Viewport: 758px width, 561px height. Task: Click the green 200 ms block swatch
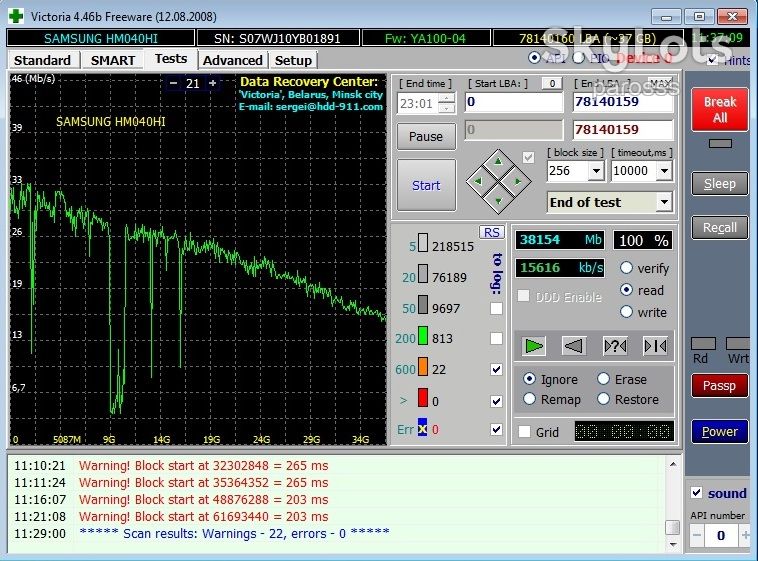[423, 335]
